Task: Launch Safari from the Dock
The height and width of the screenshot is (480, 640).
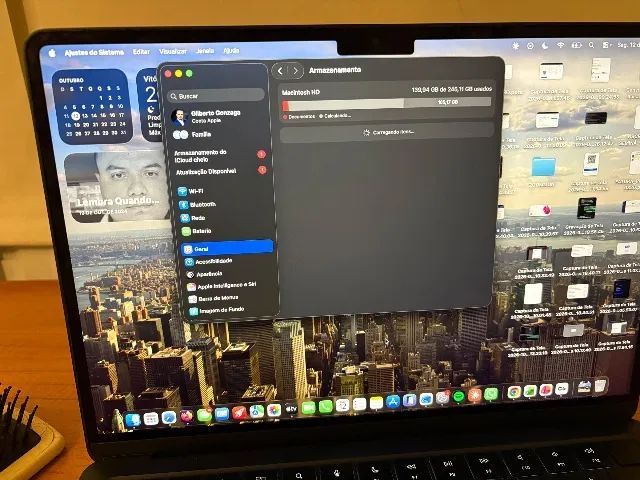Action: 169,418
